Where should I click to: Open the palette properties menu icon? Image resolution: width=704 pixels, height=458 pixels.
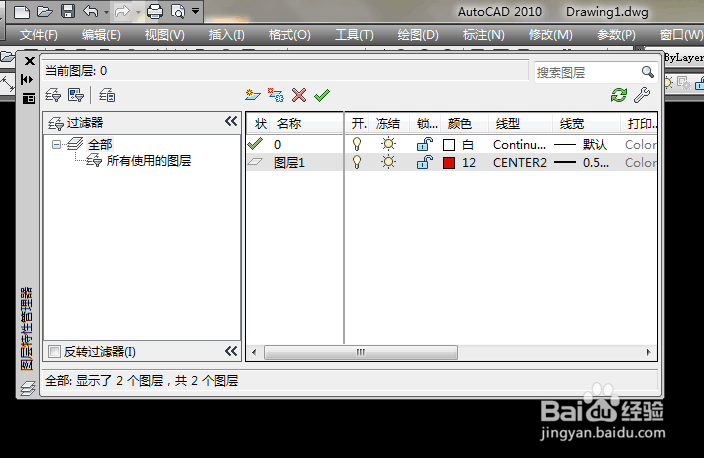29,98
